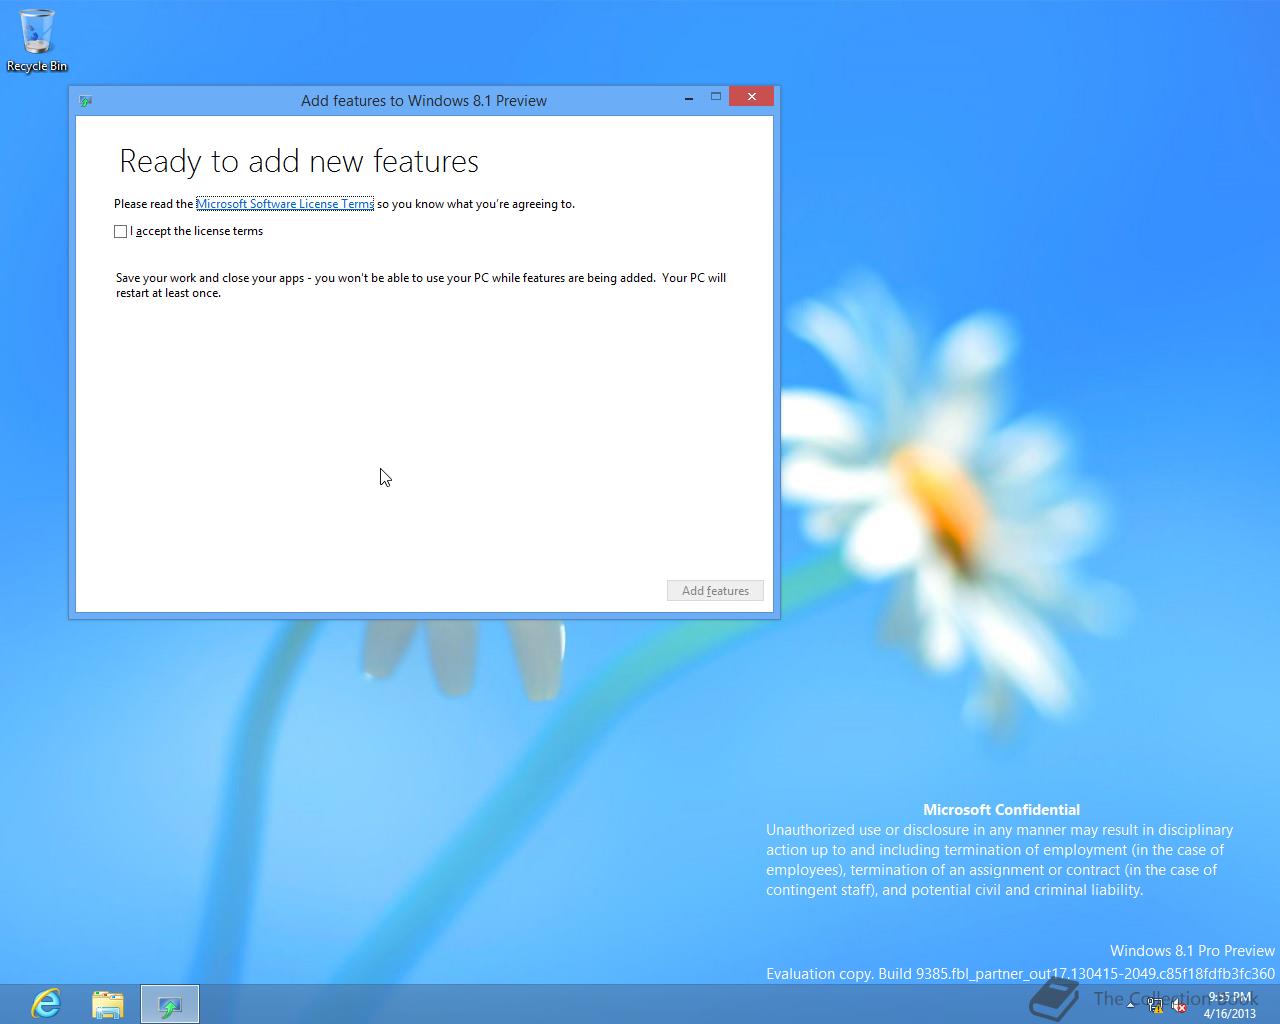This screenshot has height=1024, width=1280.
Task: Click the 'Ready to add new features' heading
Action: pos(299,161)
